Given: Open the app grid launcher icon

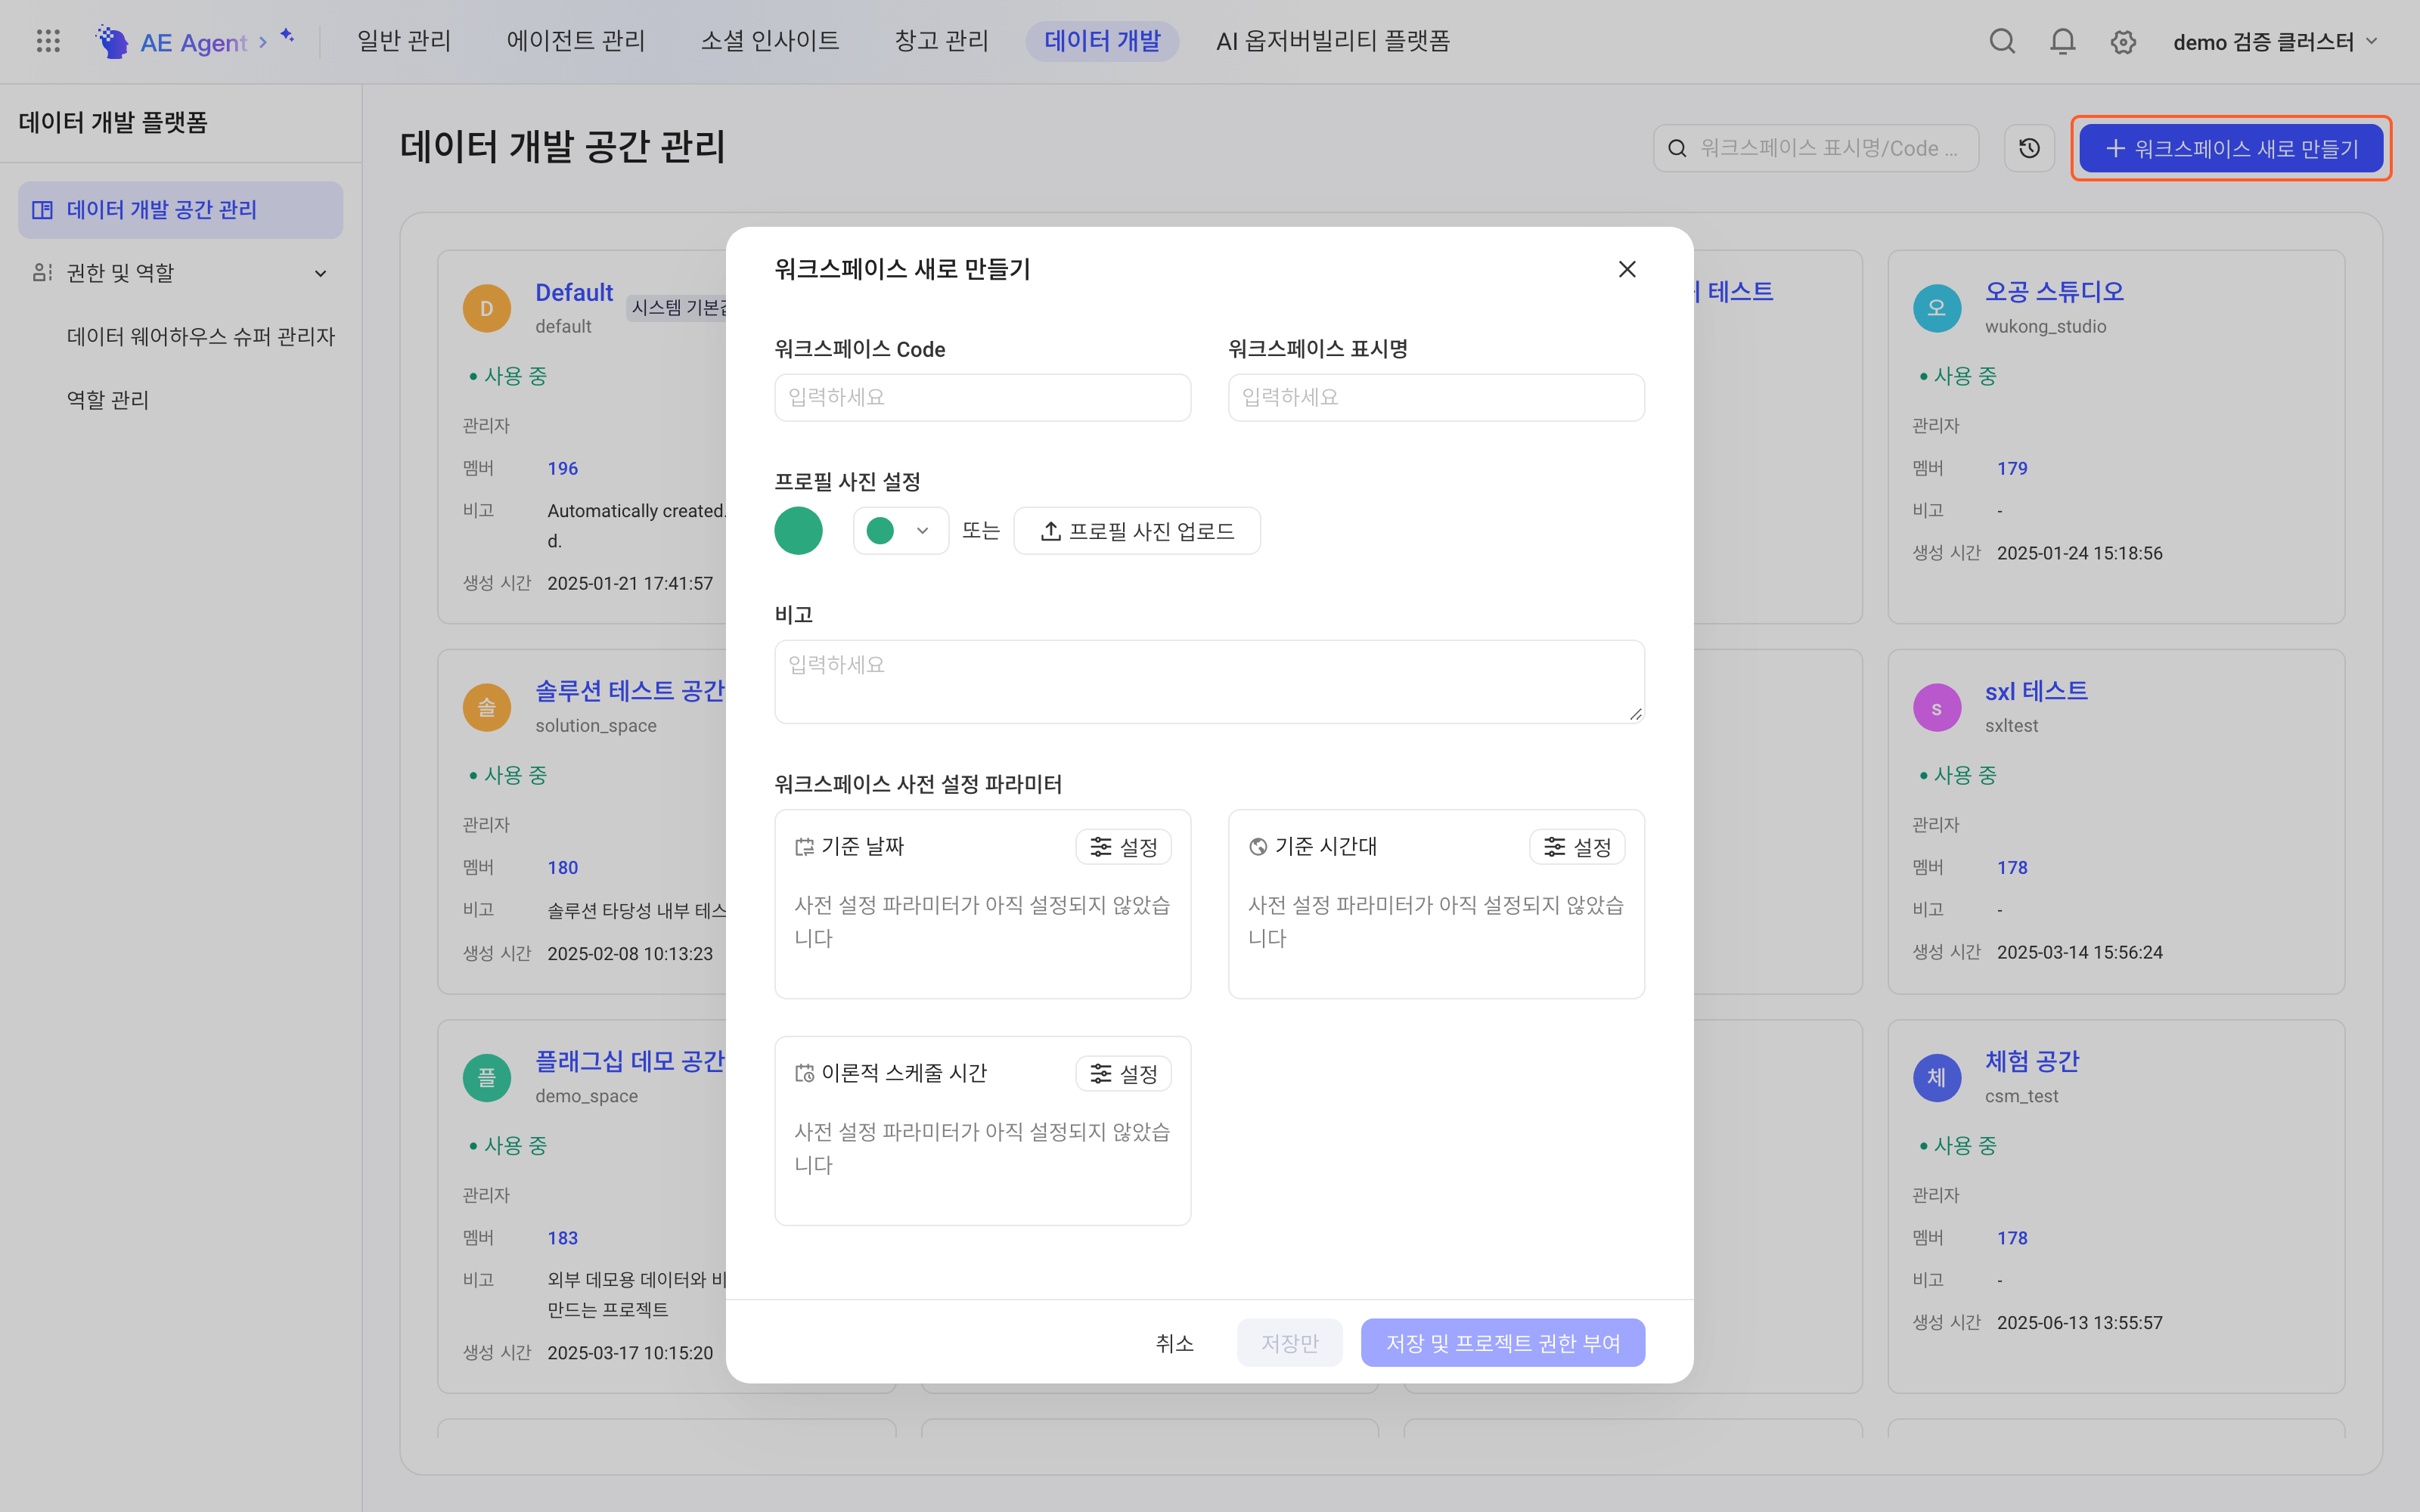Looking at the screenshot, I should coord(48,41).
